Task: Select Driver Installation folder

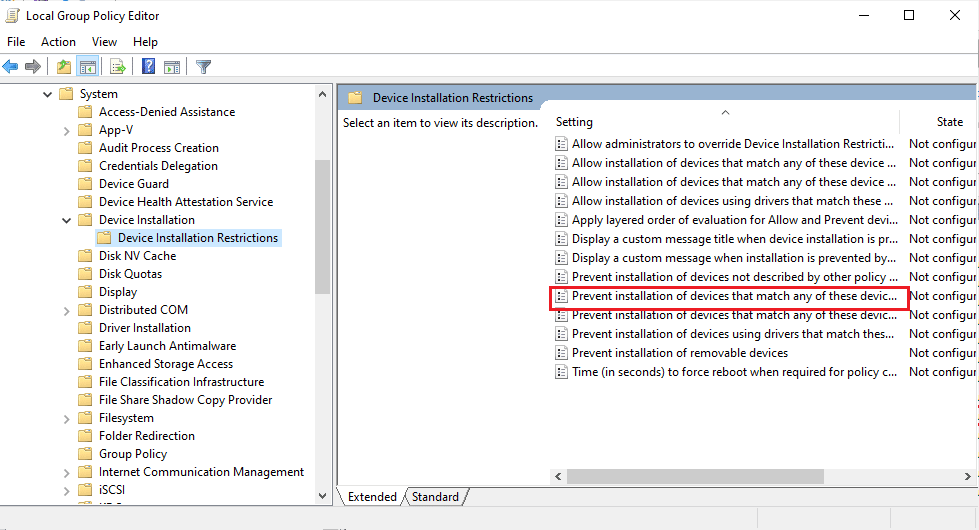Action: click(x=145, y=328)
